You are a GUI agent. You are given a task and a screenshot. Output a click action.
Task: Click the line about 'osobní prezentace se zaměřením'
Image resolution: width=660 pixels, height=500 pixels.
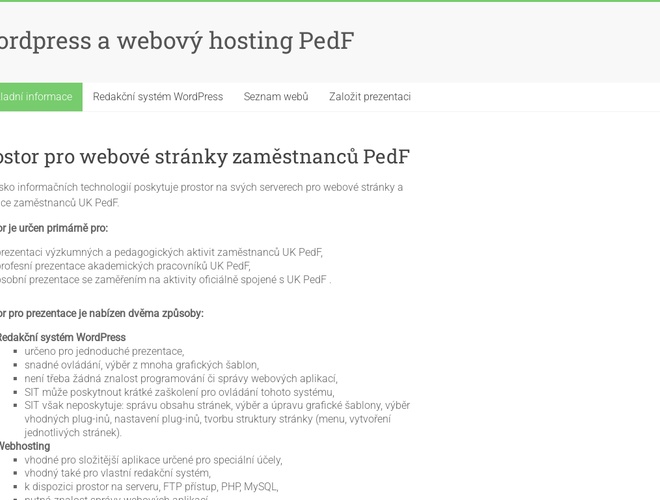click(165, 280)
